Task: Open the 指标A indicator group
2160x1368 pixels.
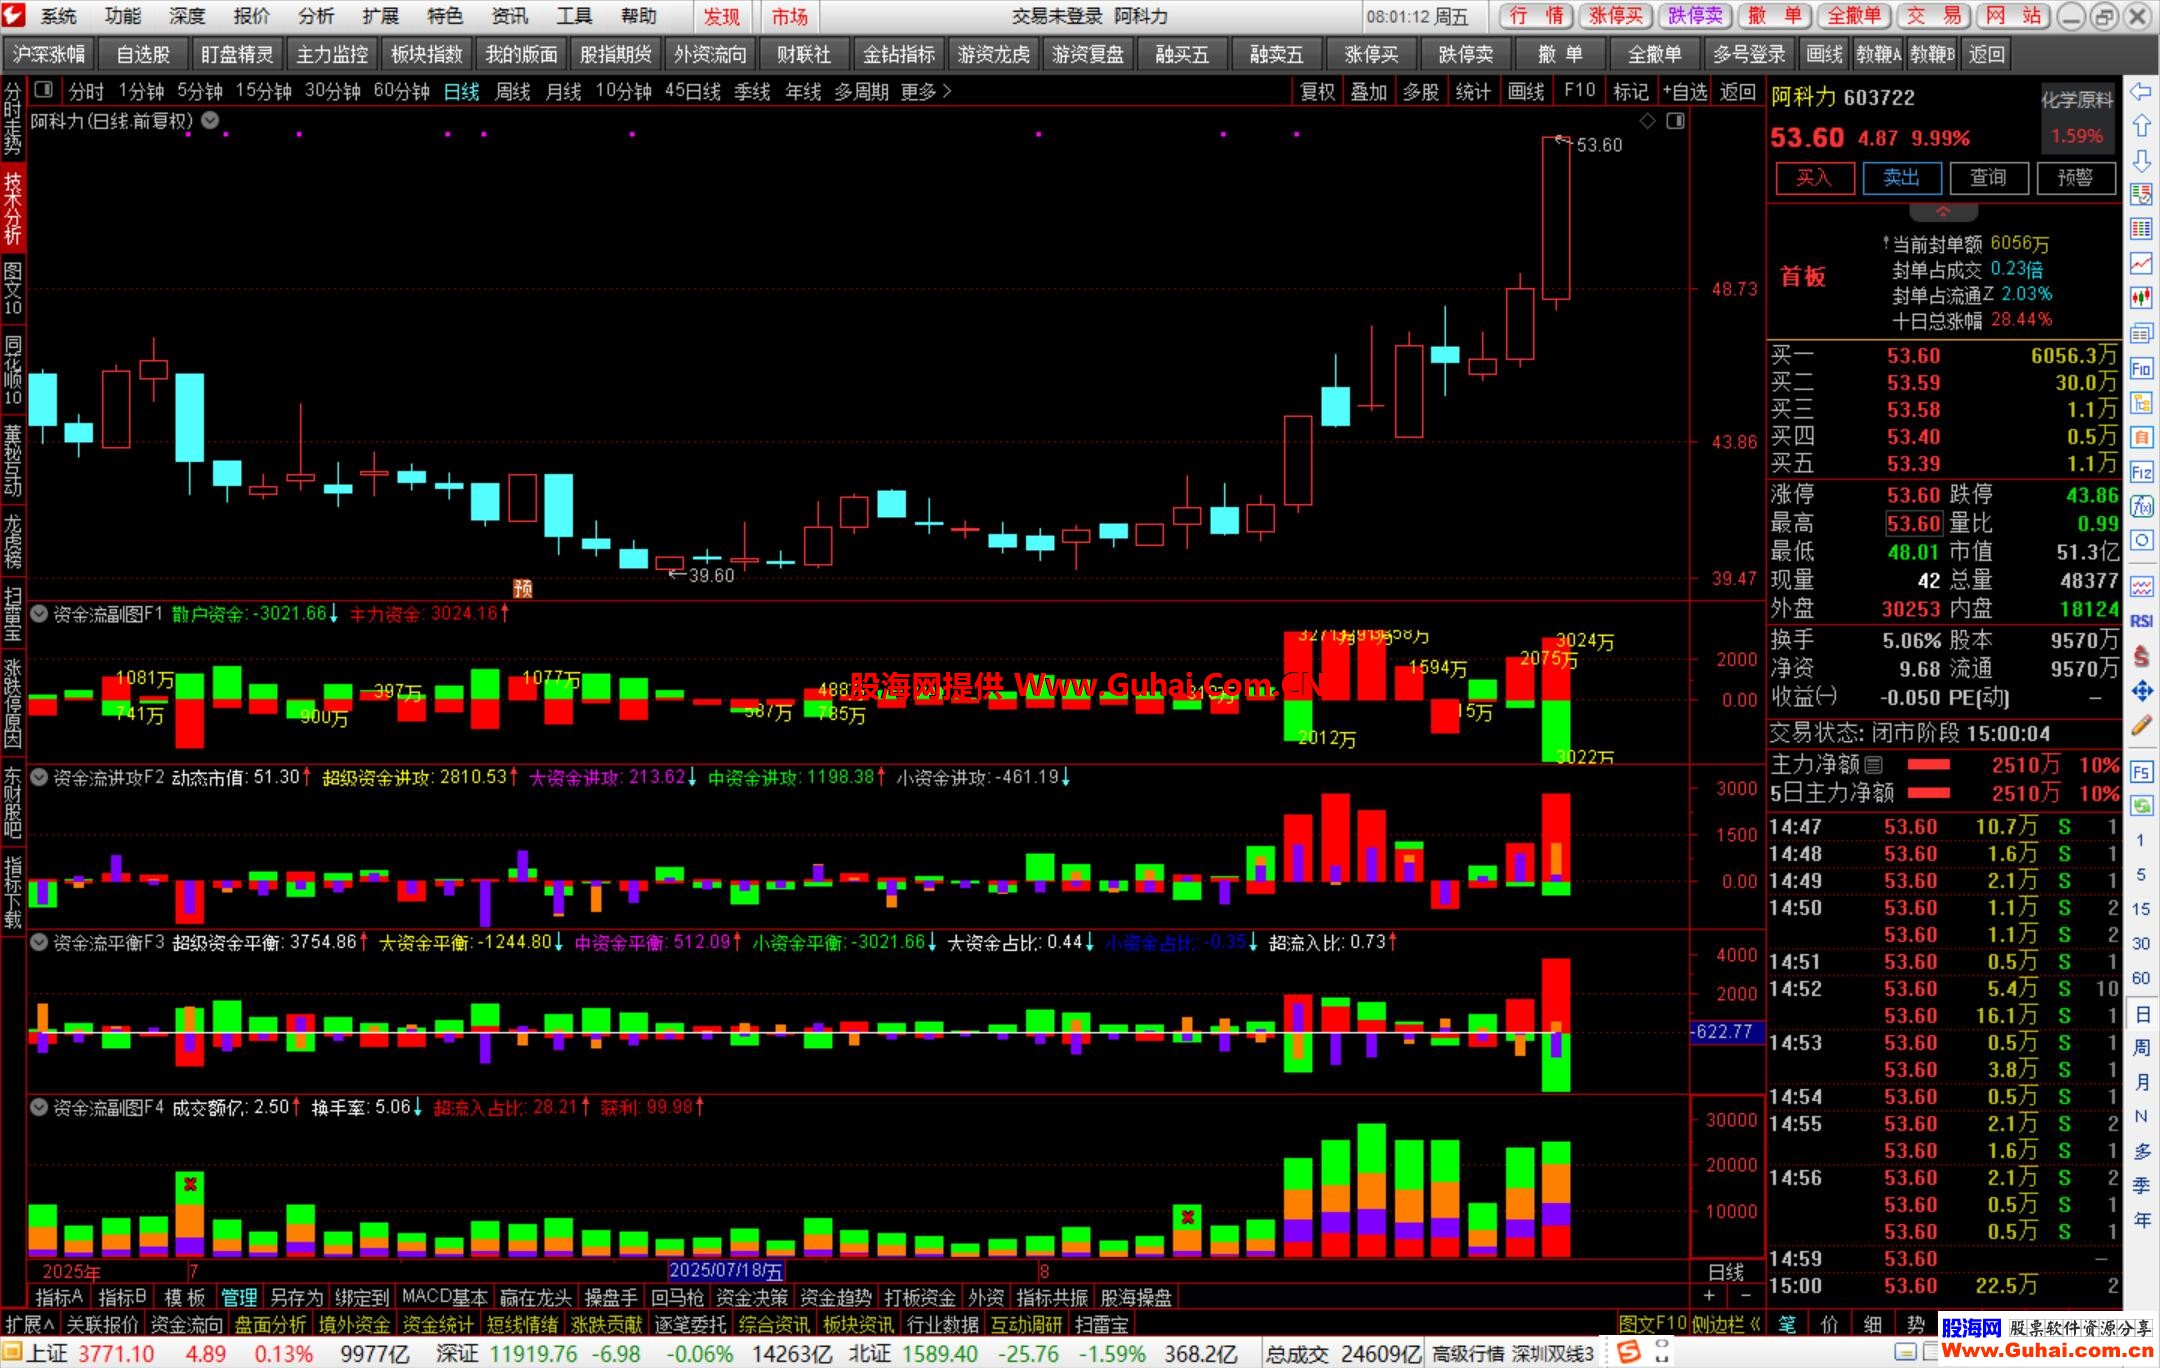Action: (x=59, y=1297)
